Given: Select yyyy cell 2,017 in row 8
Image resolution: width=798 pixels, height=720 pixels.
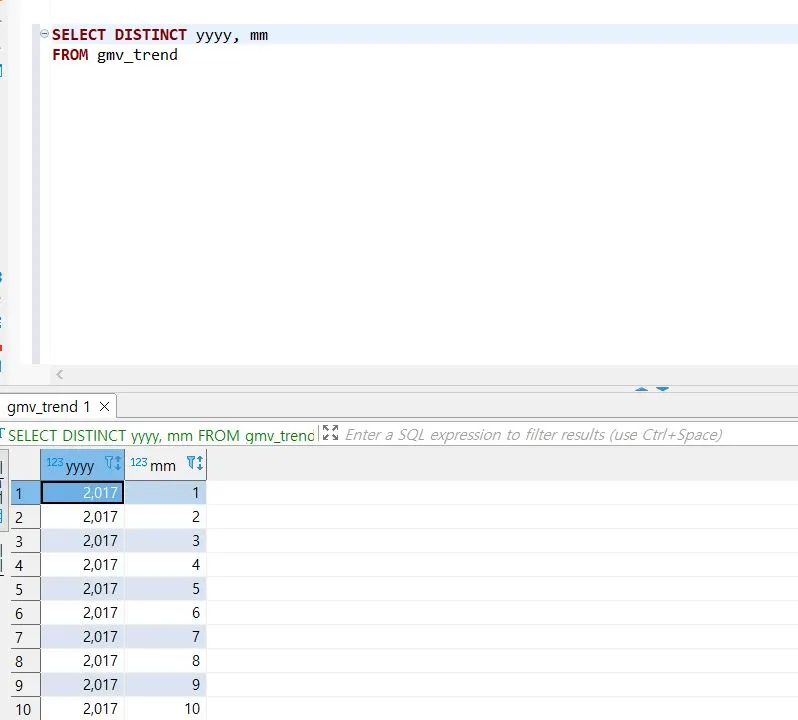Looking at the screenshot, I should tap(82, 660).
